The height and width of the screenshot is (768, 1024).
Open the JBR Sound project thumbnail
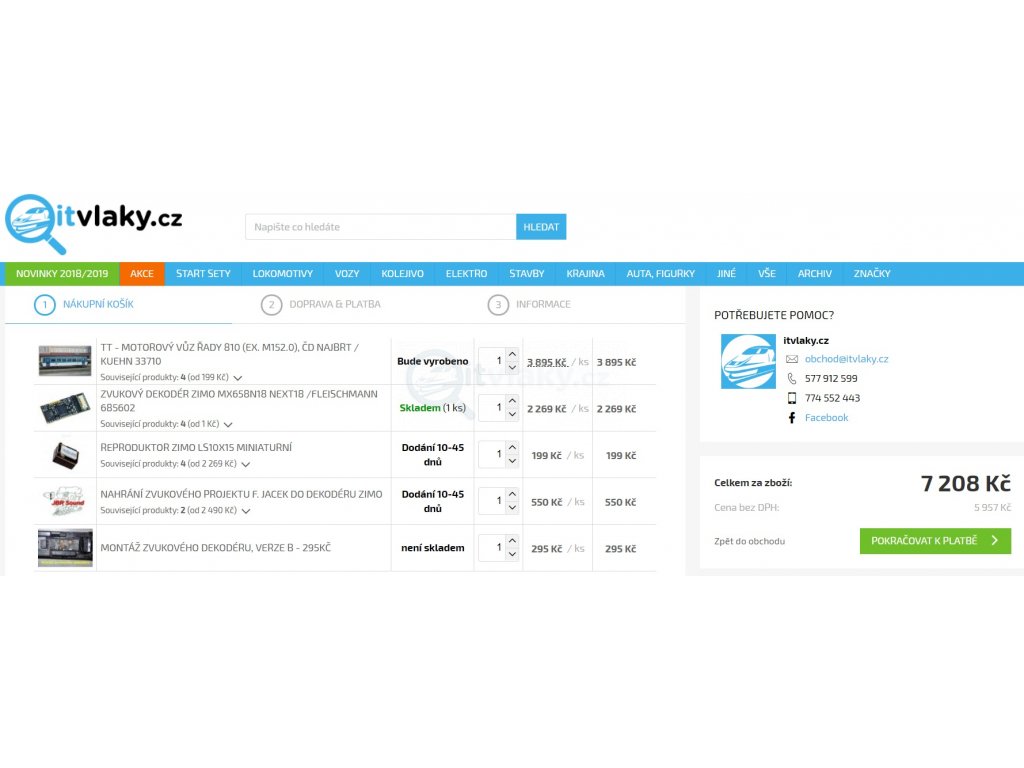pos(65,502)
